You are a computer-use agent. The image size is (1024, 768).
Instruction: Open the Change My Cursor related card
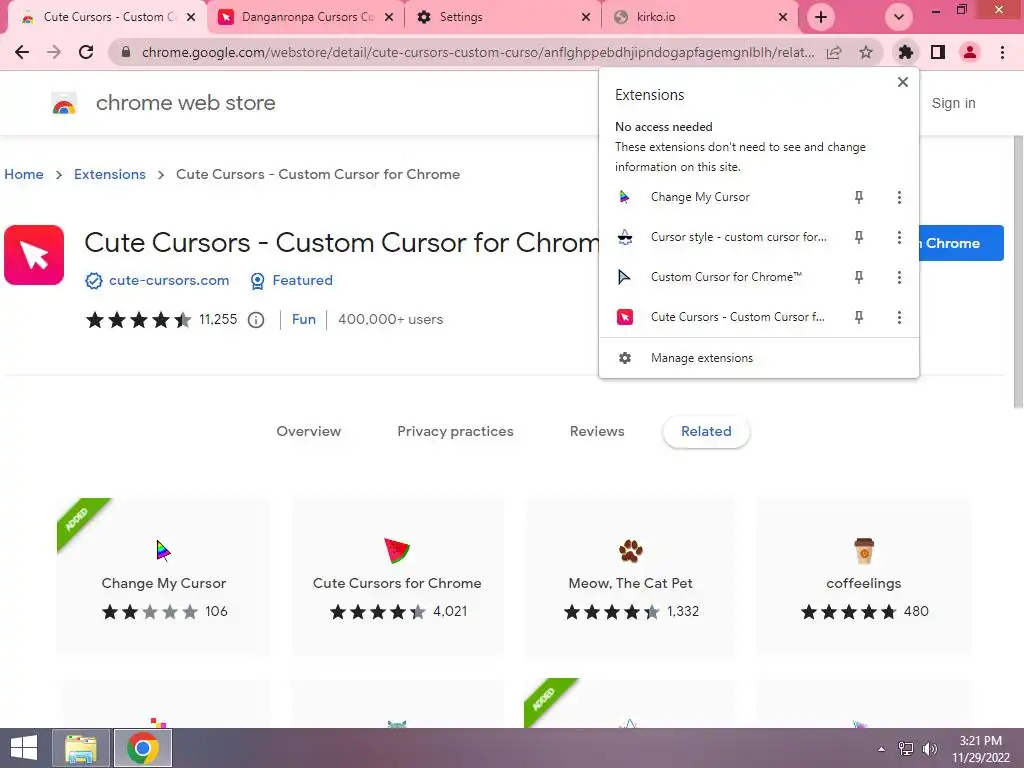point(163,577)
